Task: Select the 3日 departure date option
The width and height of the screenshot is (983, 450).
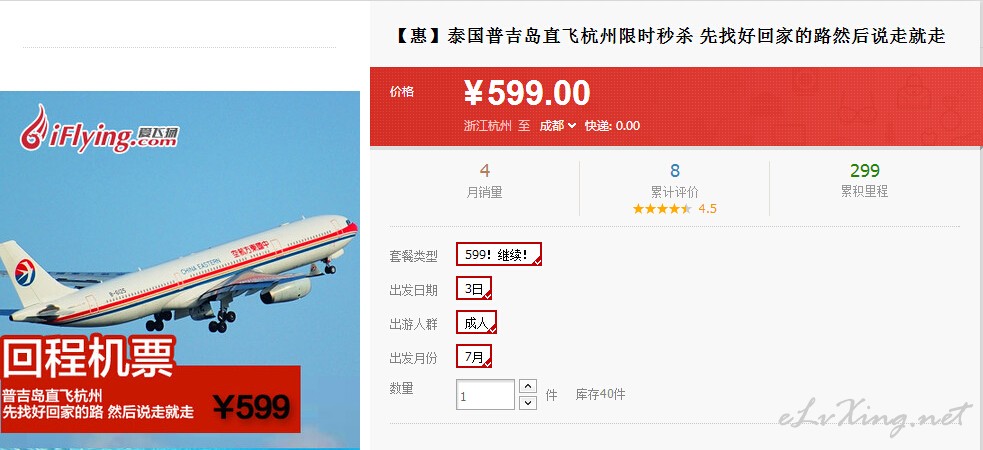Action: click(x=474, y=288)
